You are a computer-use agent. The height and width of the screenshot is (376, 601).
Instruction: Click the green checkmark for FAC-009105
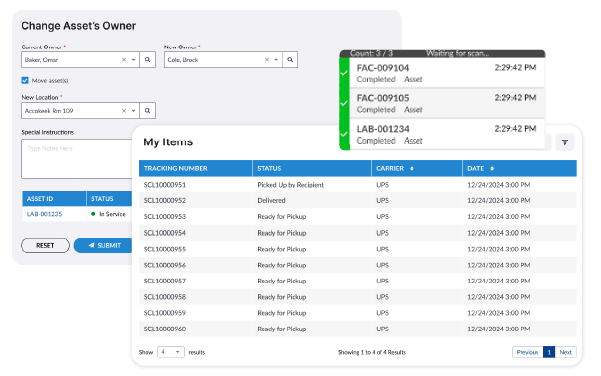coord(344,103)
